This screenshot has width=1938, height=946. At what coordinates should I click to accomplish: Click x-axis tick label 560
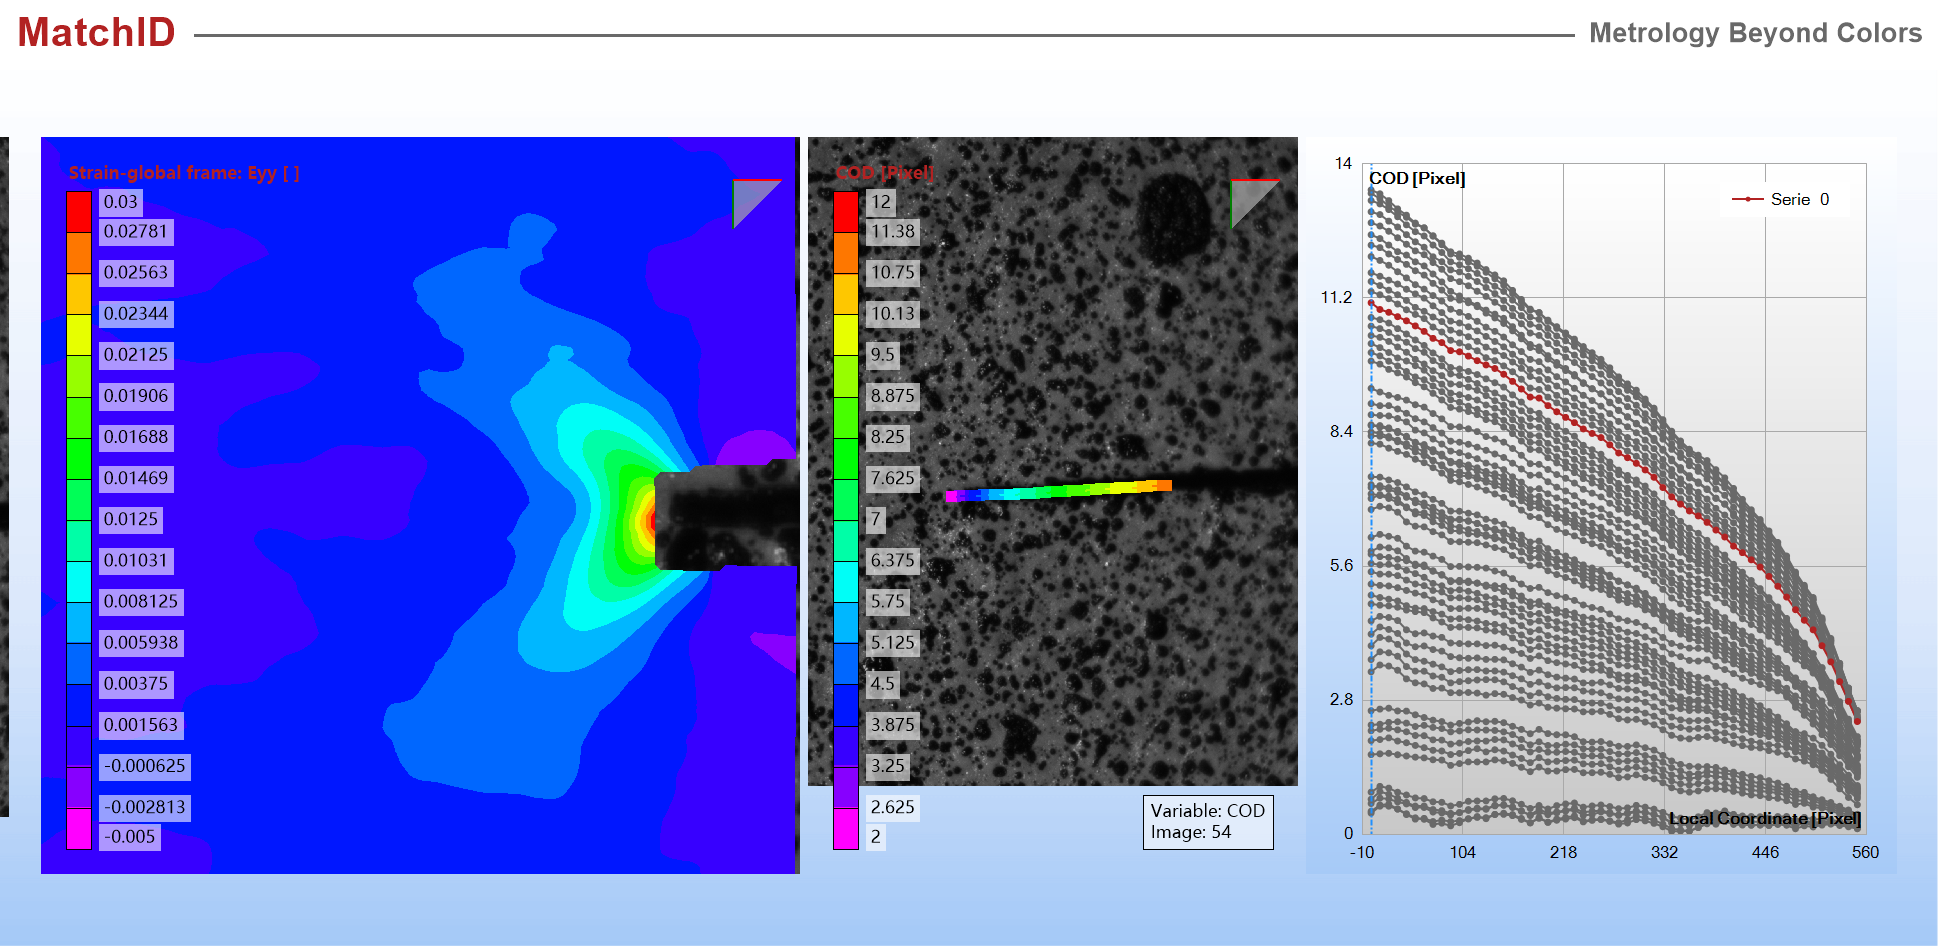pos(1865,852)
